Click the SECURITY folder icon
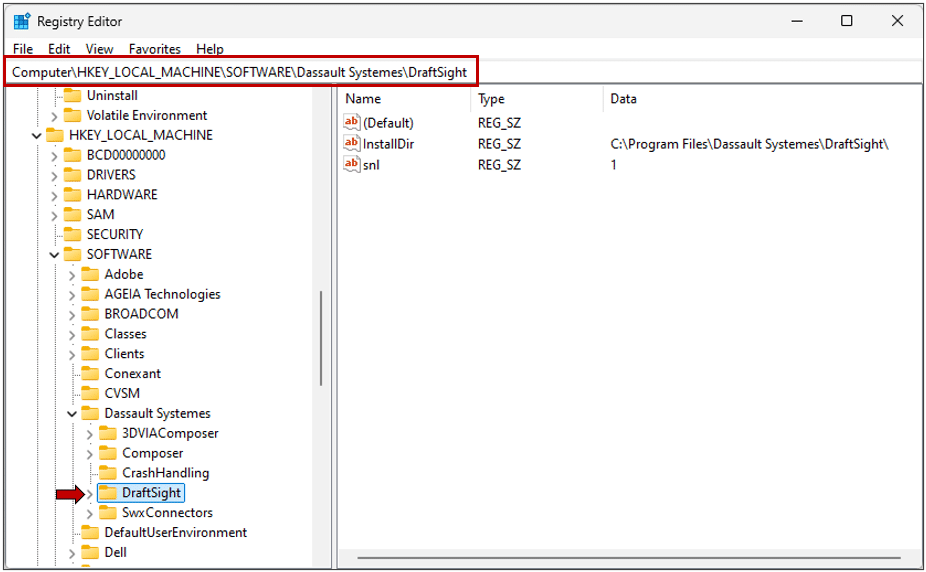 pyautogui.click(x=72, y=234)
